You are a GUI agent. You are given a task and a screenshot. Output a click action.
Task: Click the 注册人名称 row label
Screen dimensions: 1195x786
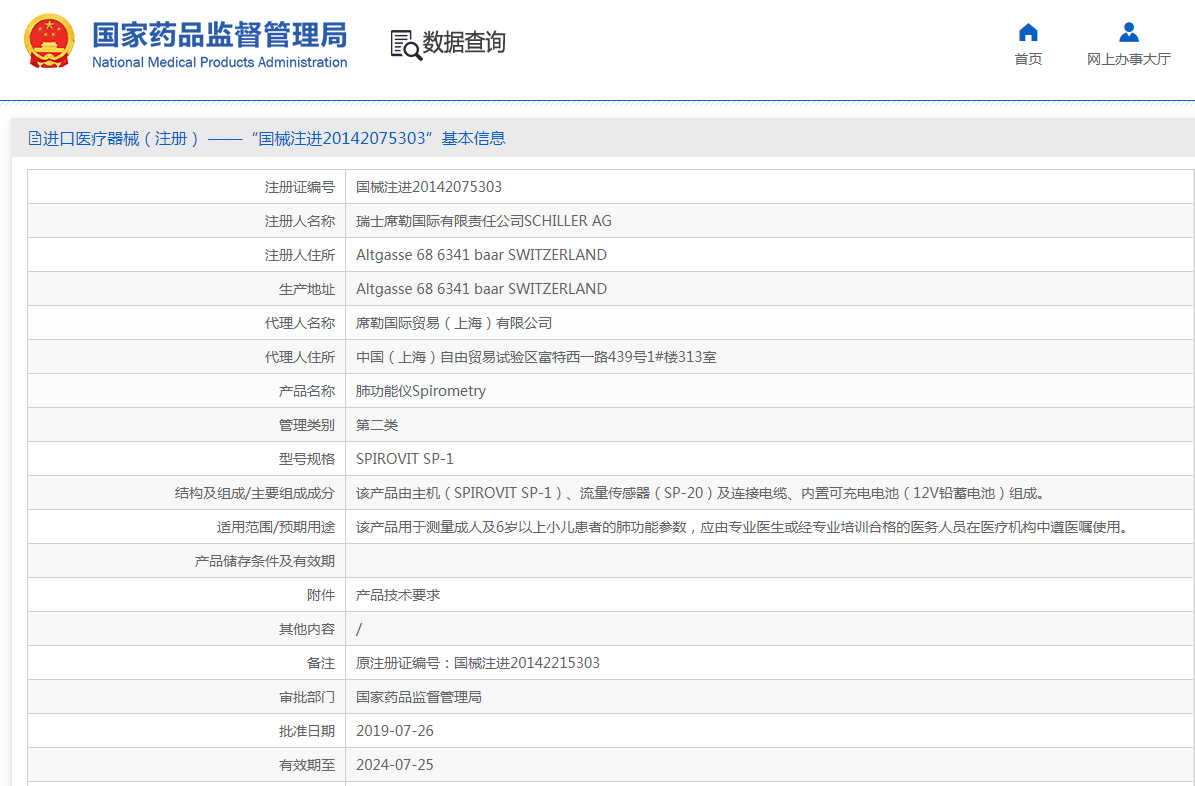(x=300, y=221)
